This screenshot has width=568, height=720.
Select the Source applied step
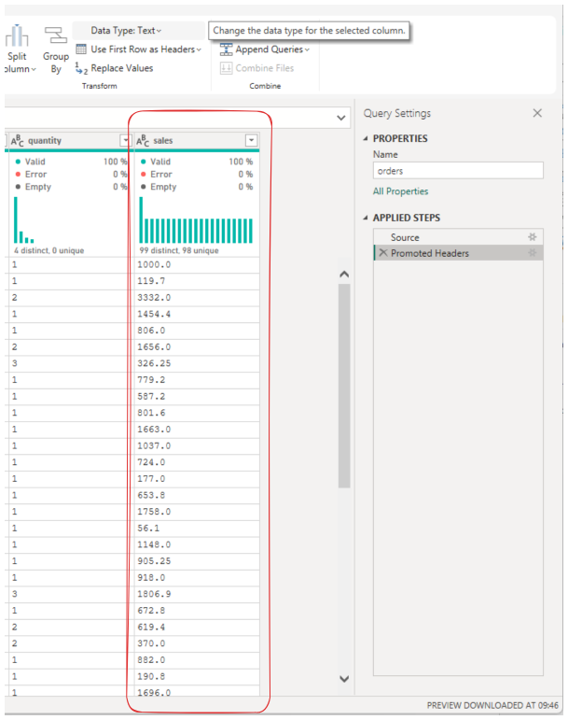(458, 237)
